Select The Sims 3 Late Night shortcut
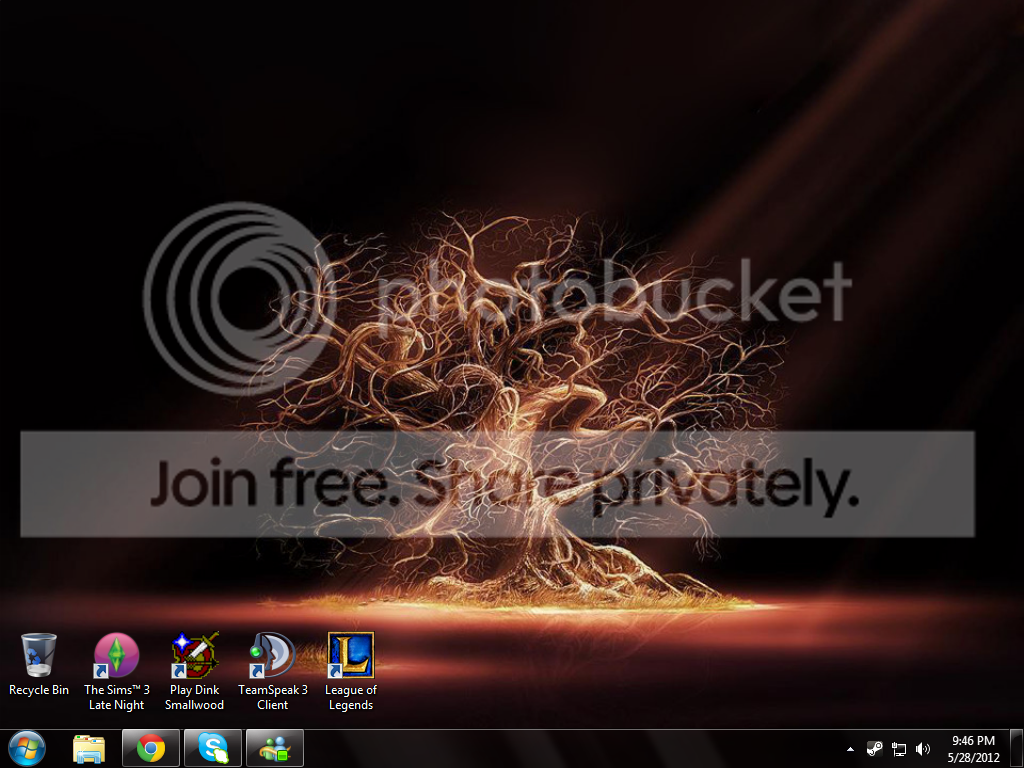This screenshot has height=768, width=1024. pos(117,671)
